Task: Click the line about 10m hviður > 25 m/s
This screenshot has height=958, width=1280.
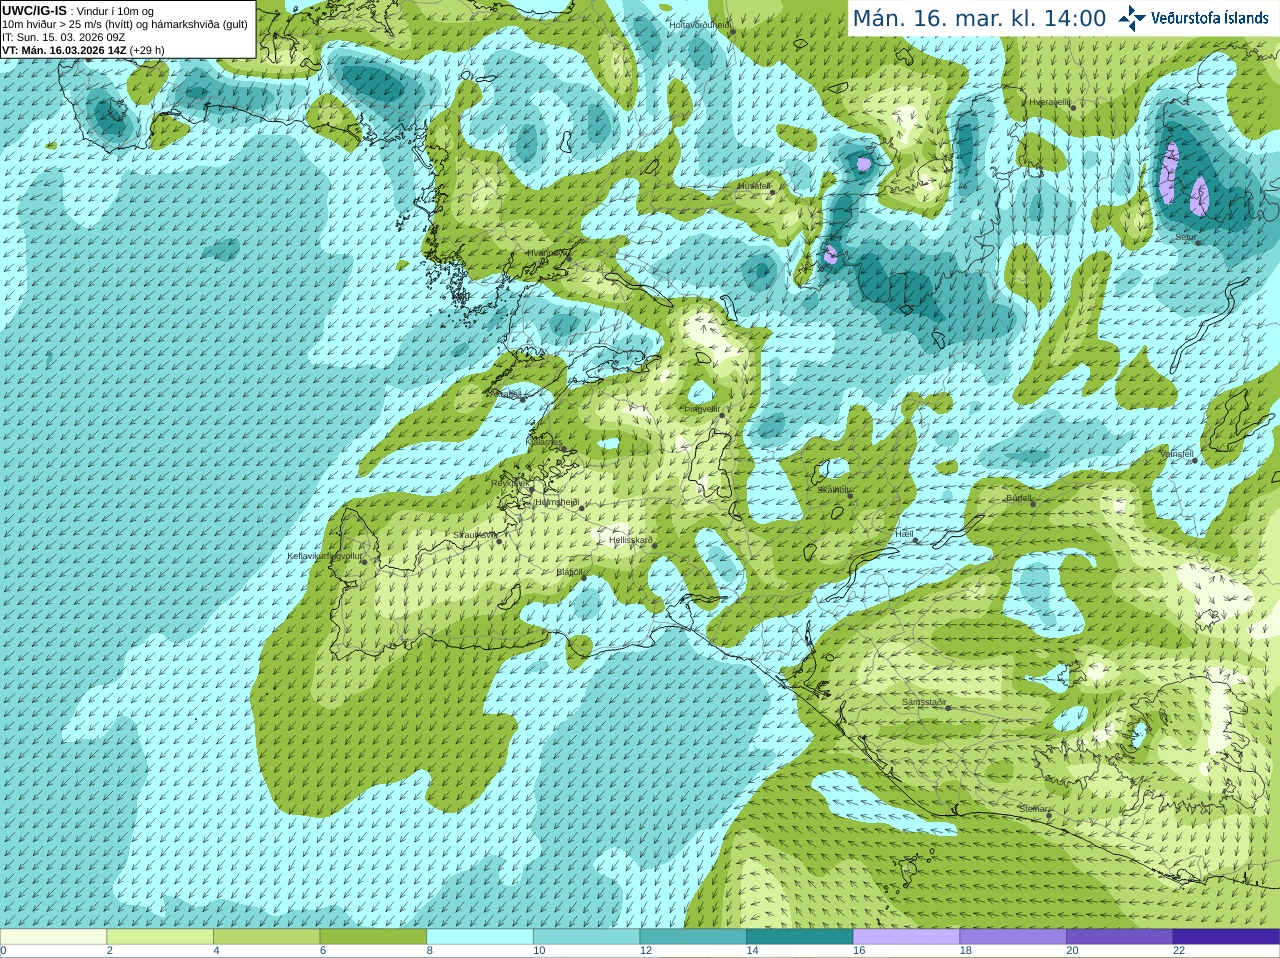Action: (x=125, y=24)
